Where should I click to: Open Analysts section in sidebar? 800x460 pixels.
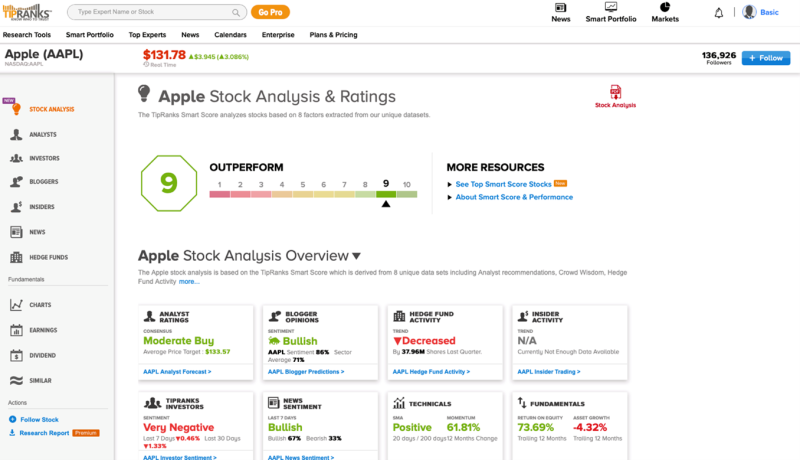[x=43, y=135]
